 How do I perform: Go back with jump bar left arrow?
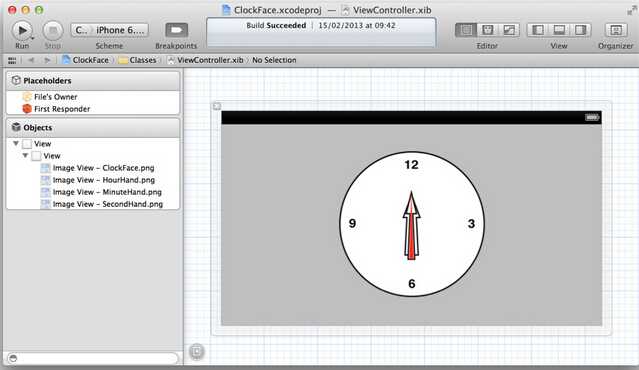tap(31, 60)
